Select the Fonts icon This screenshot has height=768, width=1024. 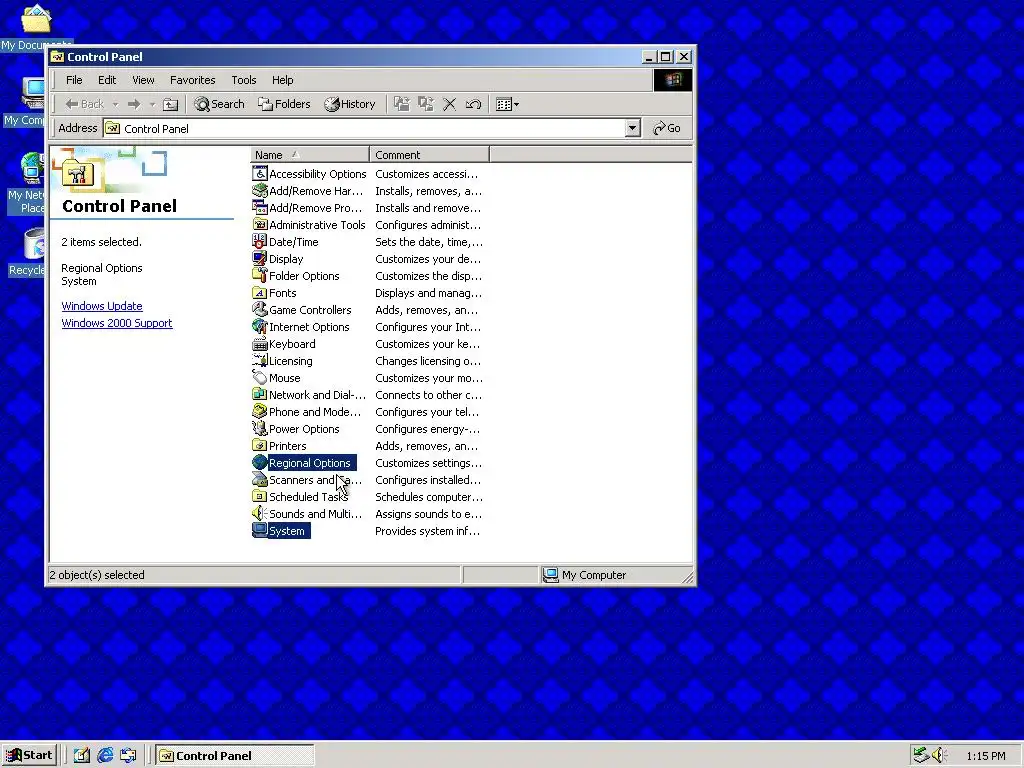[x=259, y=293]
